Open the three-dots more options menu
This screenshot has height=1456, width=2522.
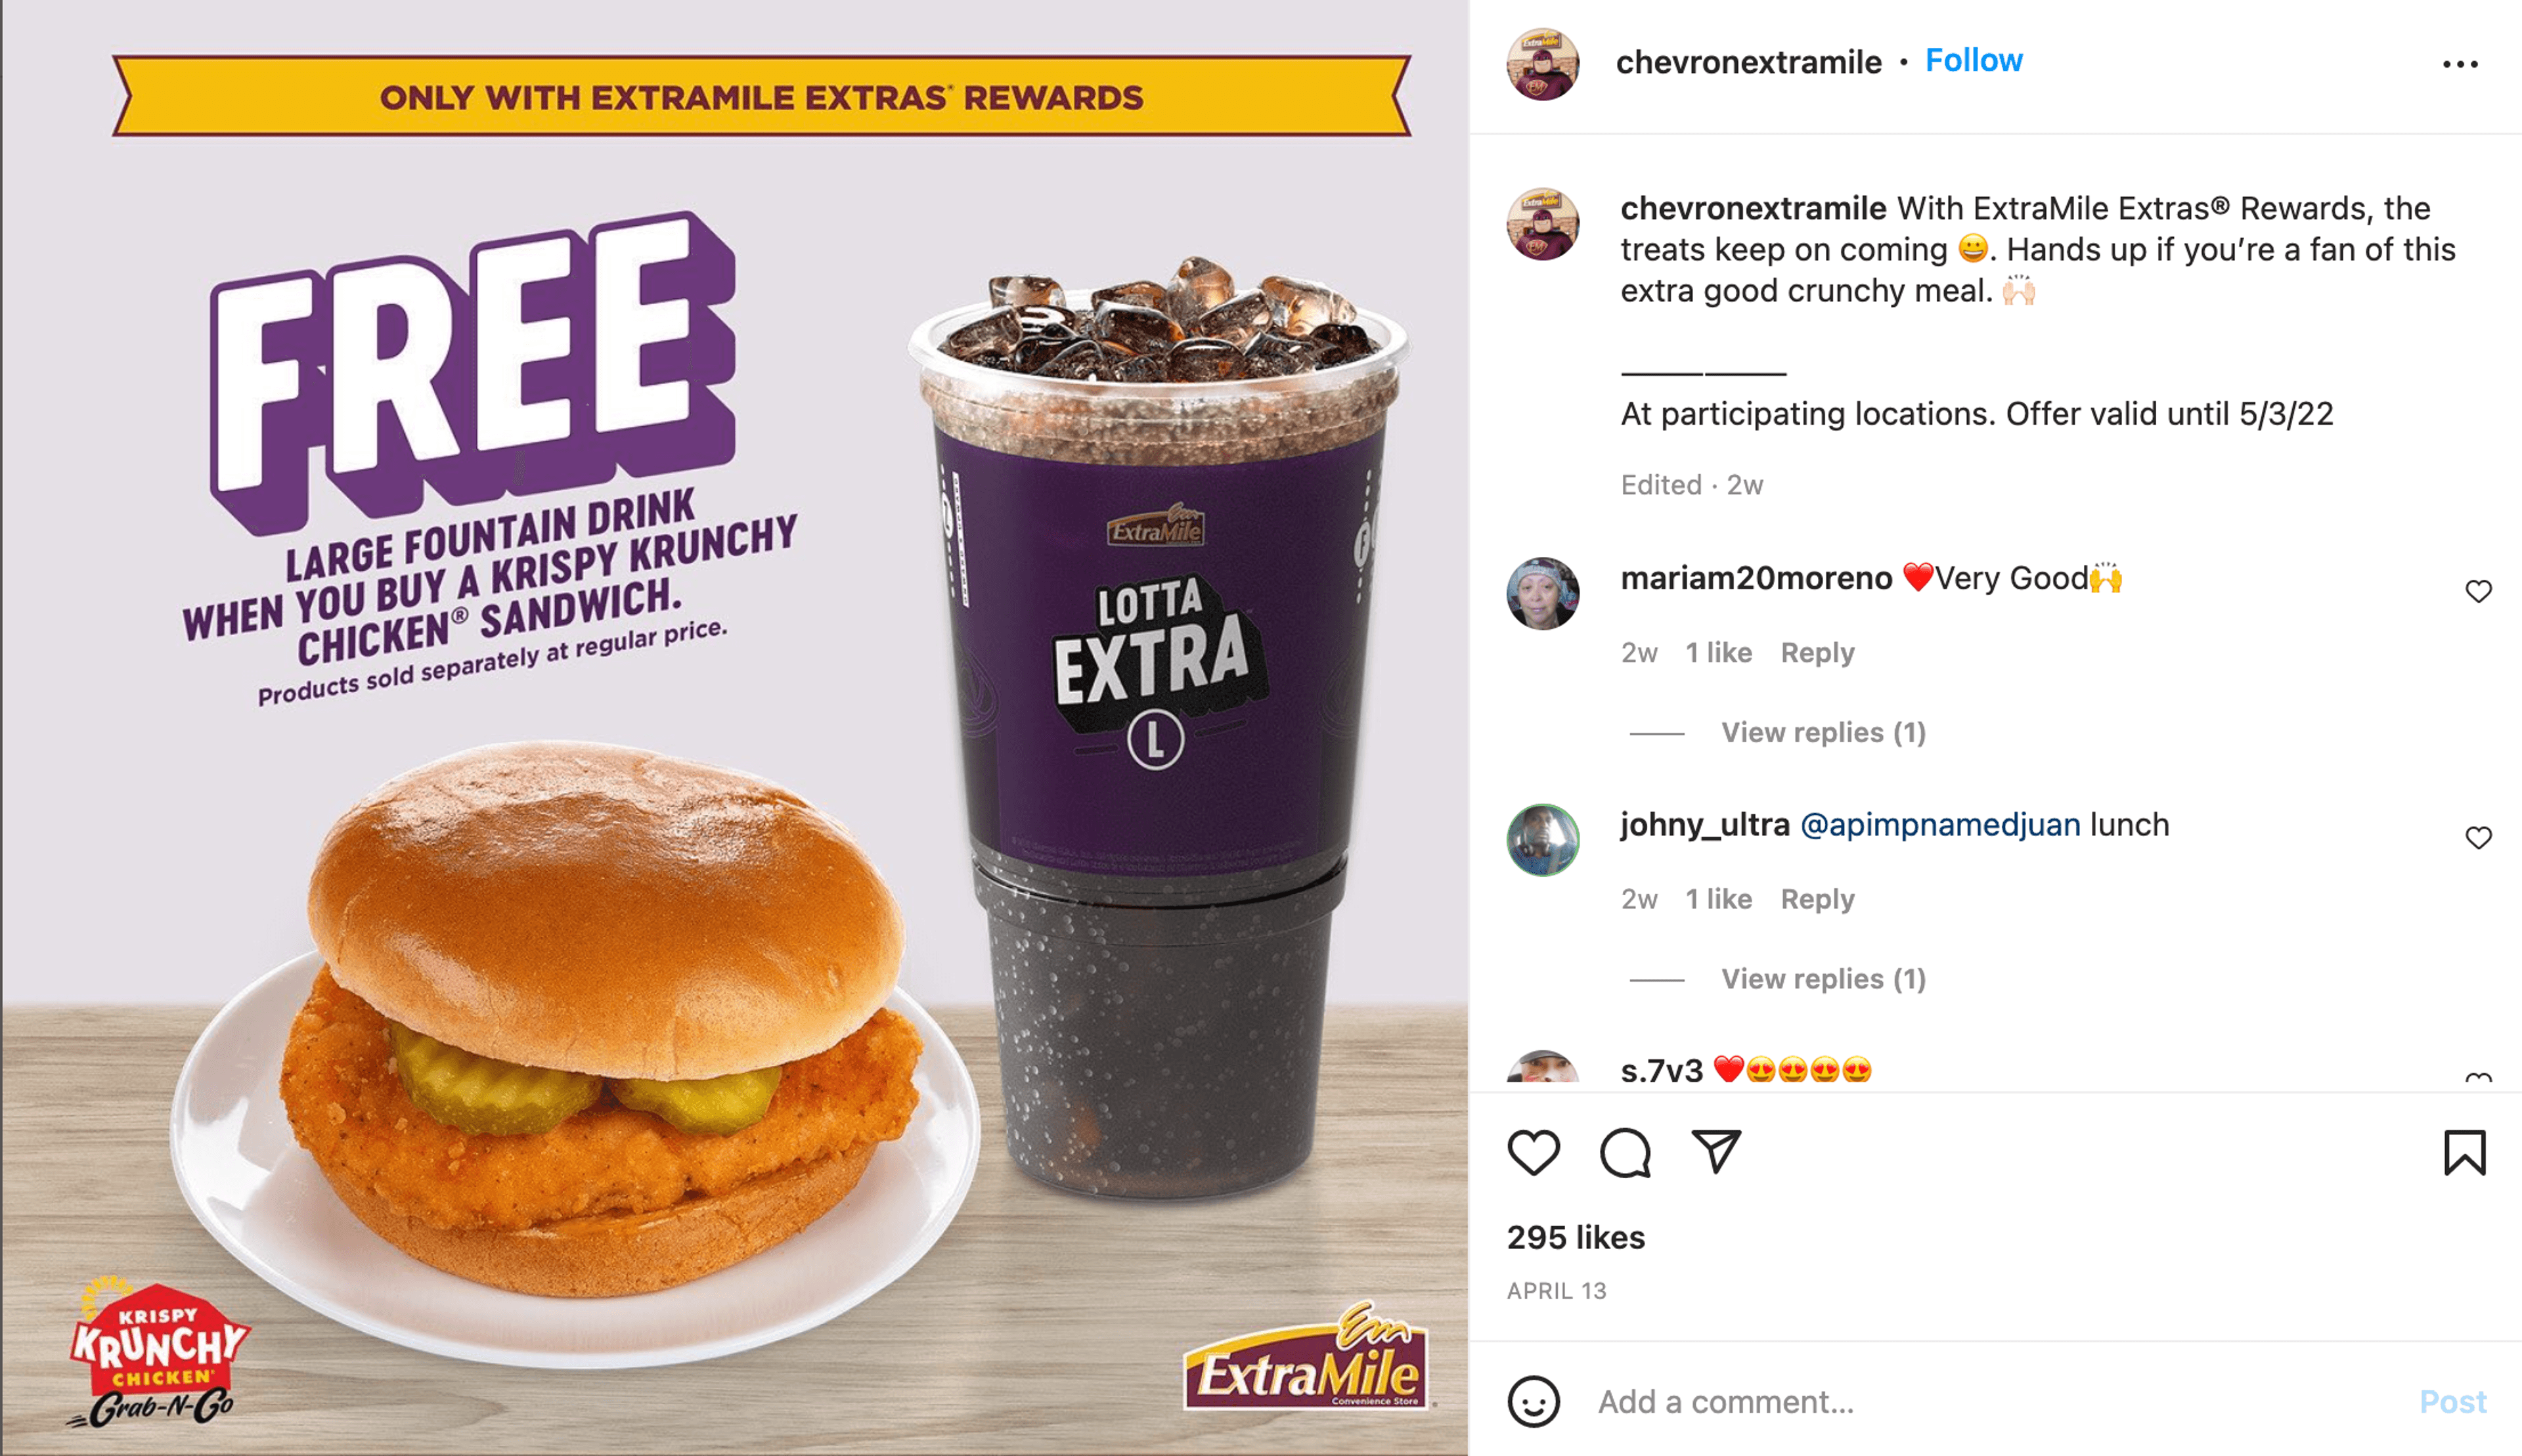pyautogui.click(x=2460, y=64)
